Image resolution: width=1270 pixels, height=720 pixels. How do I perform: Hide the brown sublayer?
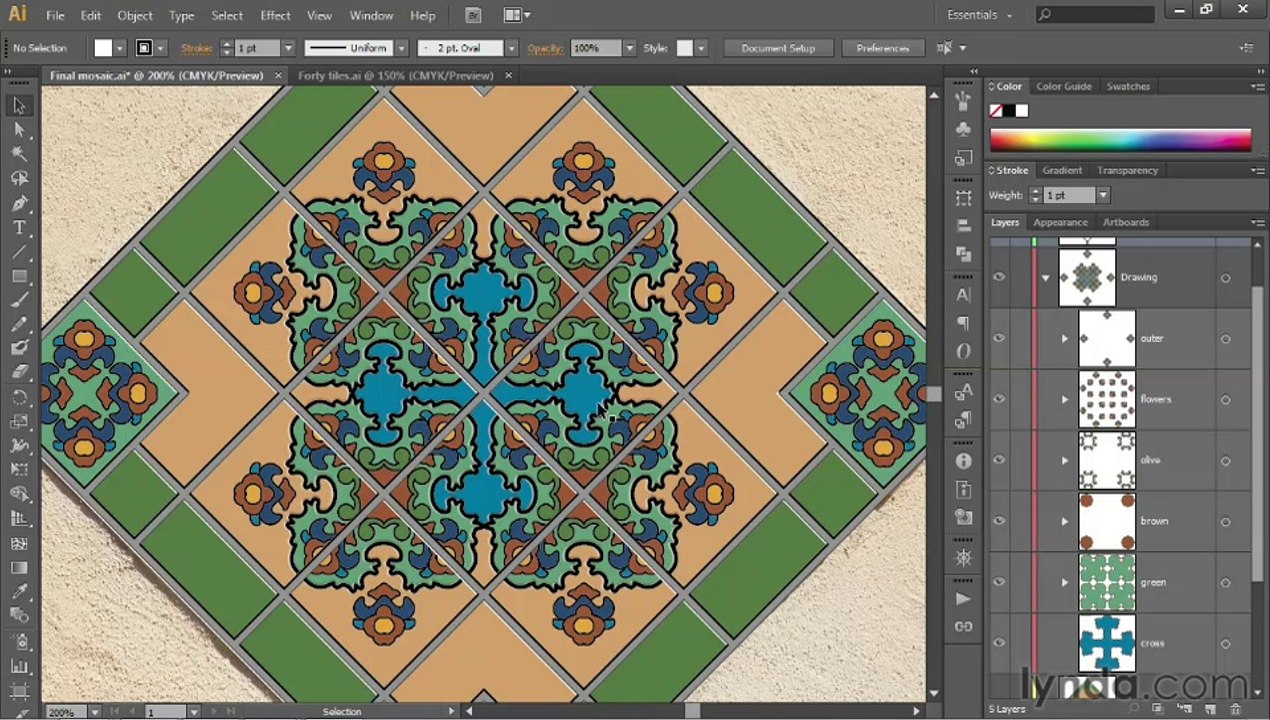(x=999, y=521)
